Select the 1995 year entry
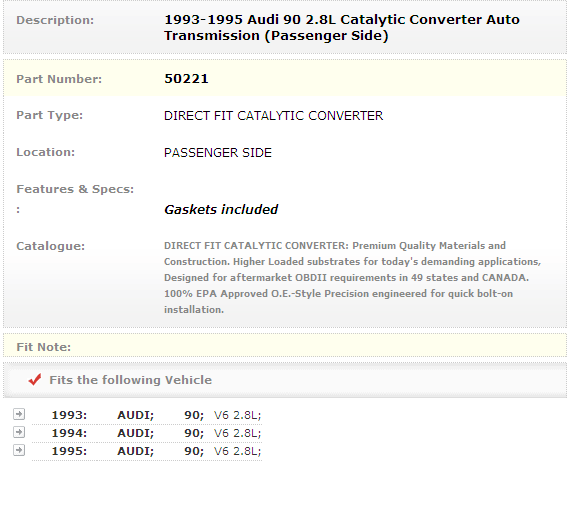Viewport: 570px width, 505px height. click(69, 451)
